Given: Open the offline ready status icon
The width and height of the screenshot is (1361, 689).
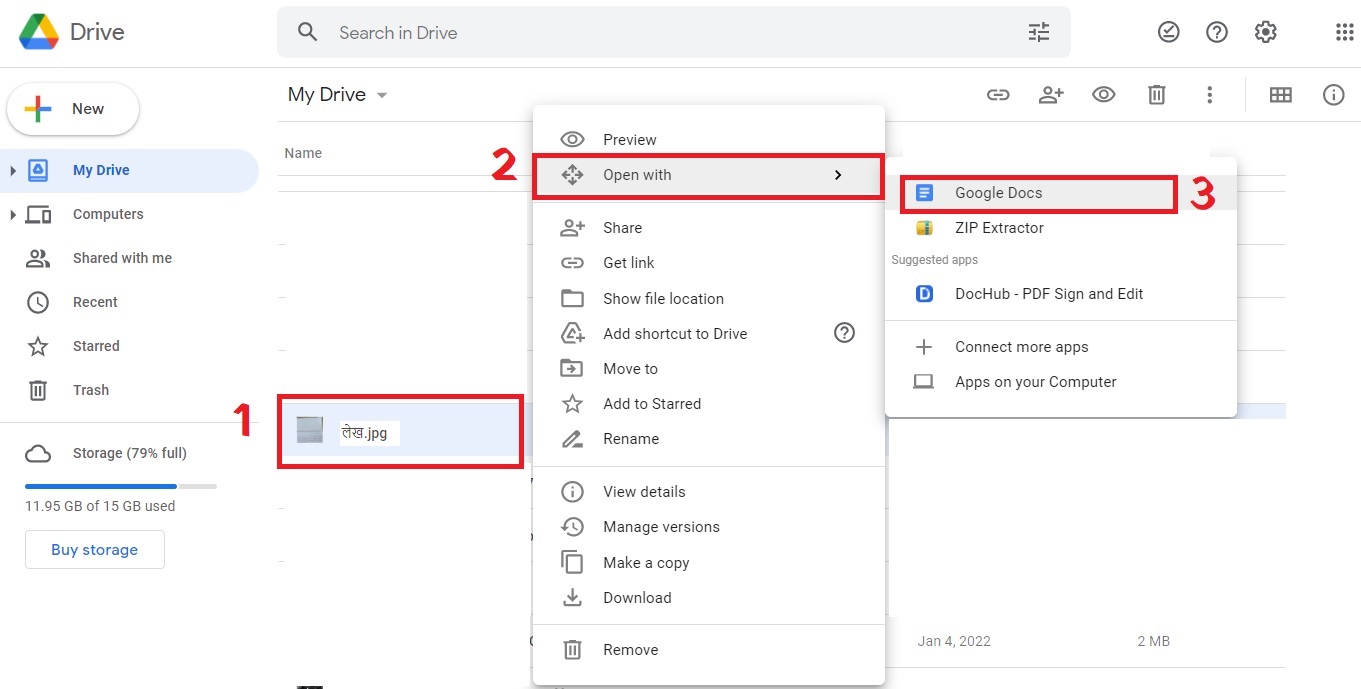Looking at the screenshot, I should [x=1168, y=33].
